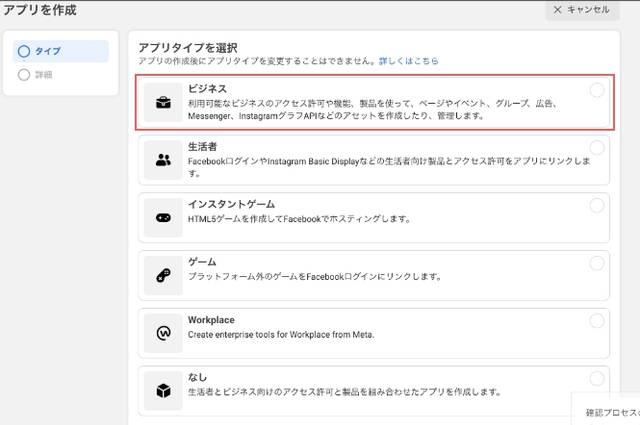This screenshot has width=640, height=425.
Task: Click the HTML5ゲーム description text
Action: (x=299, y=219)
